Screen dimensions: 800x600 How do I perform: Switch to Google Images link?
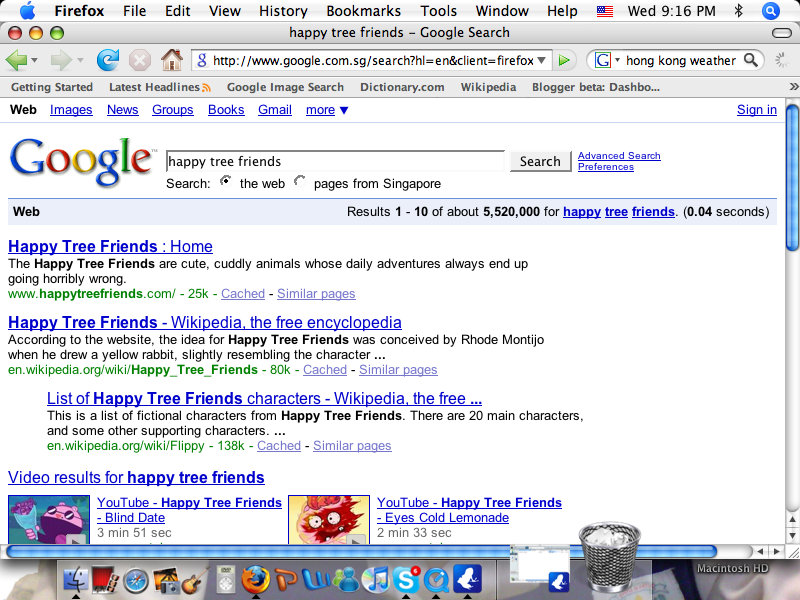(71, 110)
